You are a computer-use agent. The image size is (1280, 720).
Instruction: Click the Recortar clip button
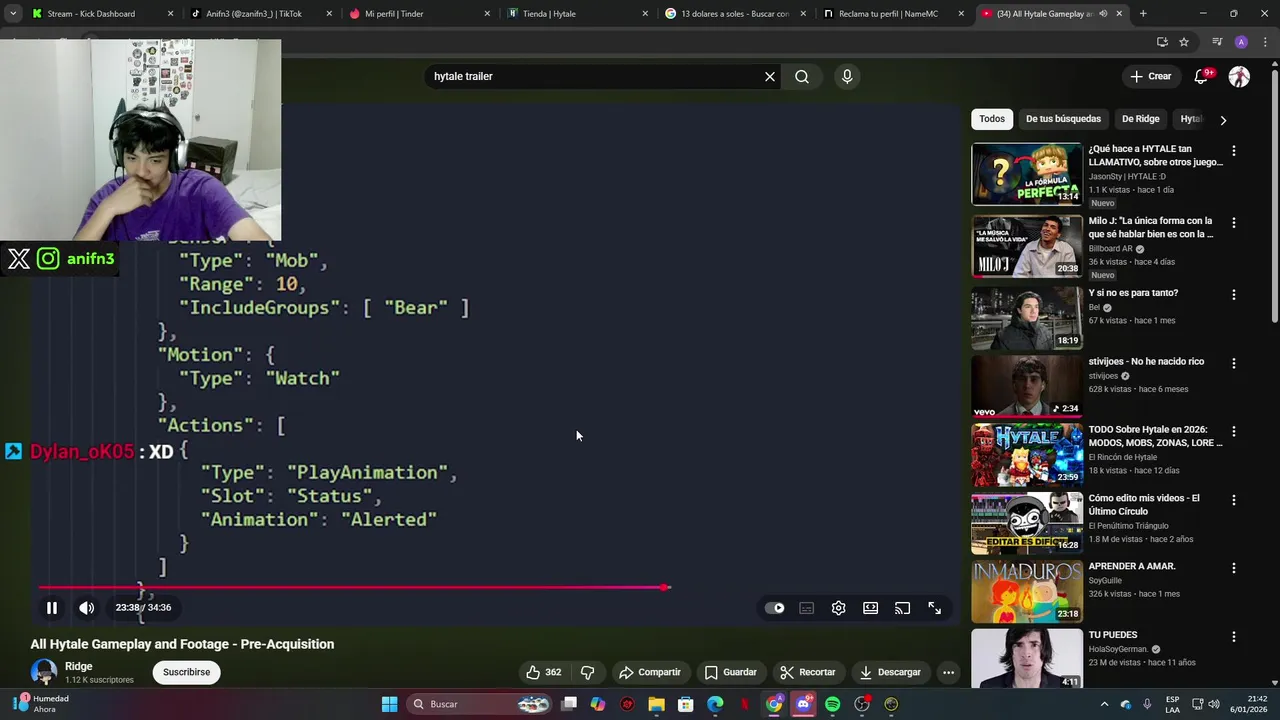tap(807, 672)
